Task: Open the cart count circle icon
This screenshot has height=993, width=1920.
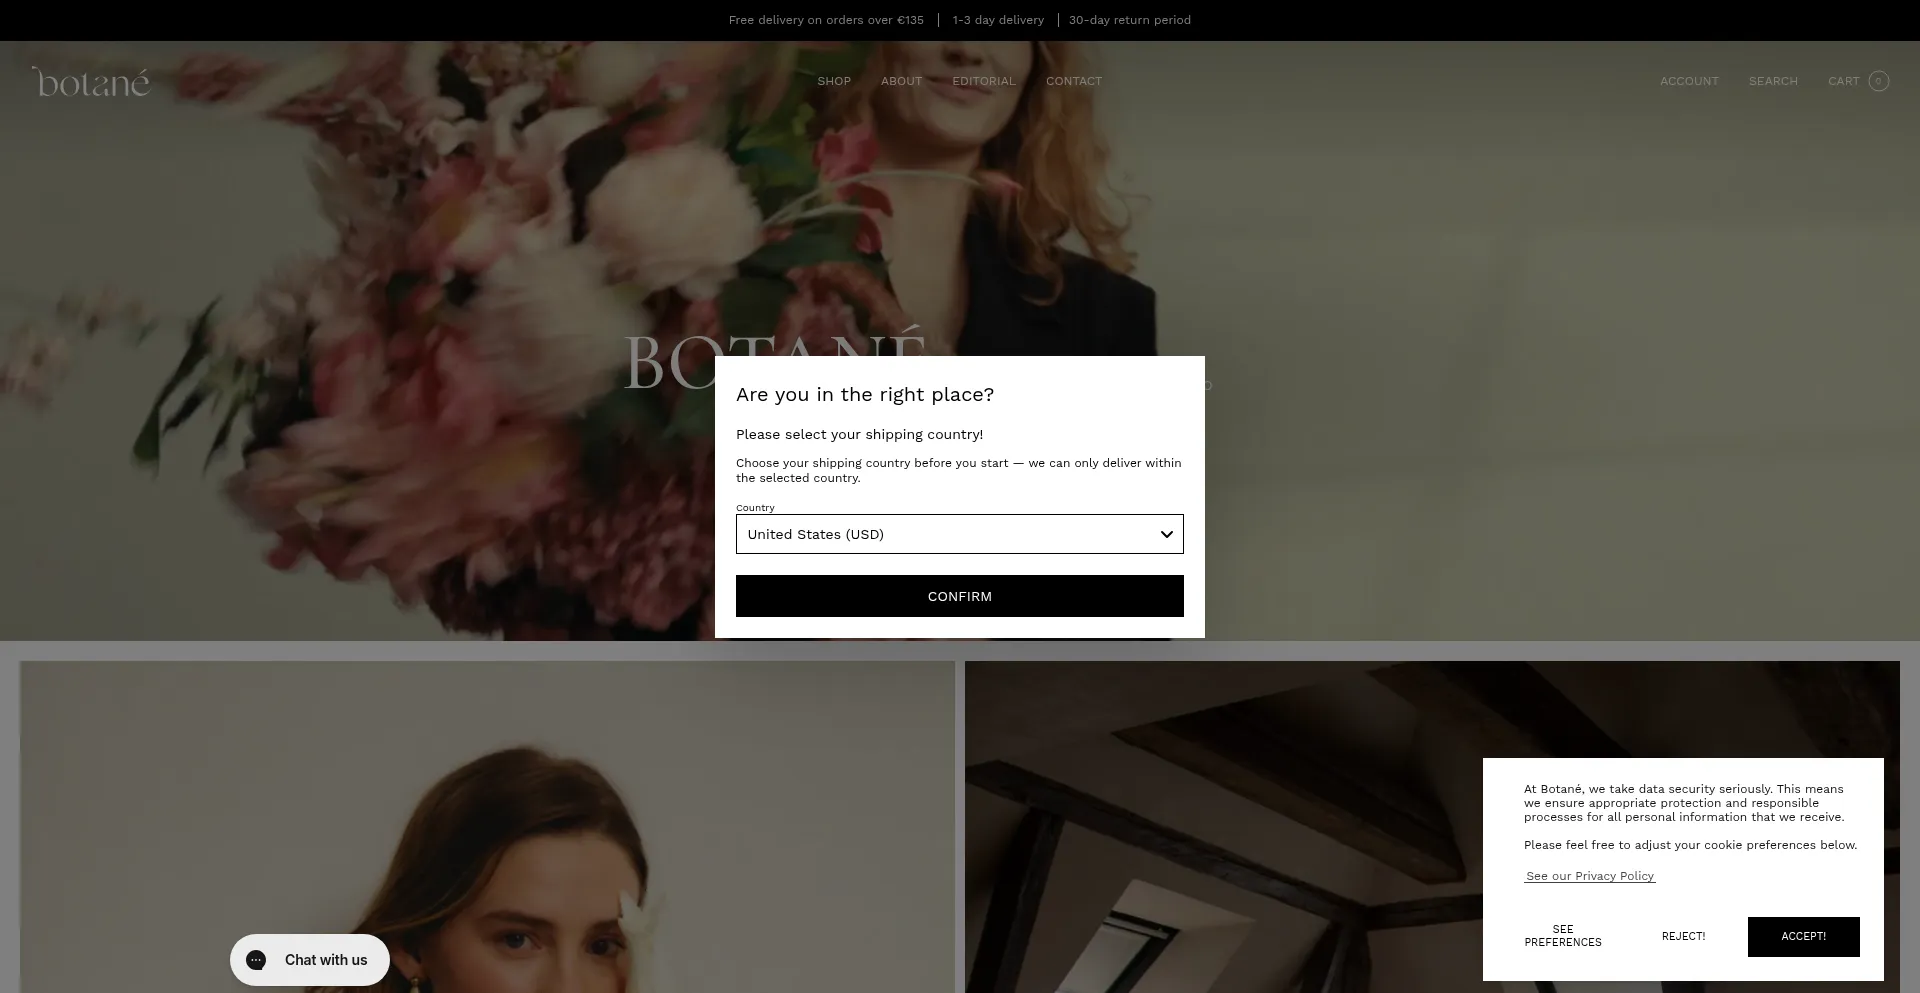Action: coord(1878,81)
